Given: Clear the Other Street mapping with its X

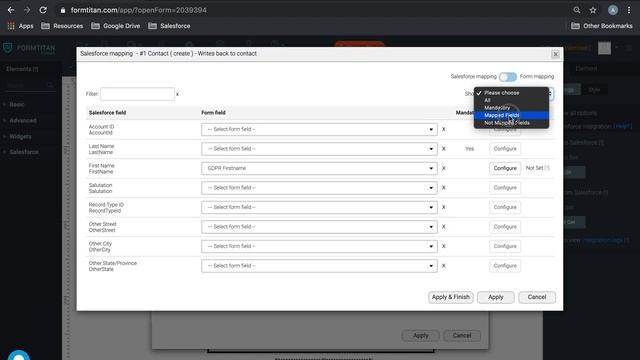Looking at the screenshot, I should [444, 227].
